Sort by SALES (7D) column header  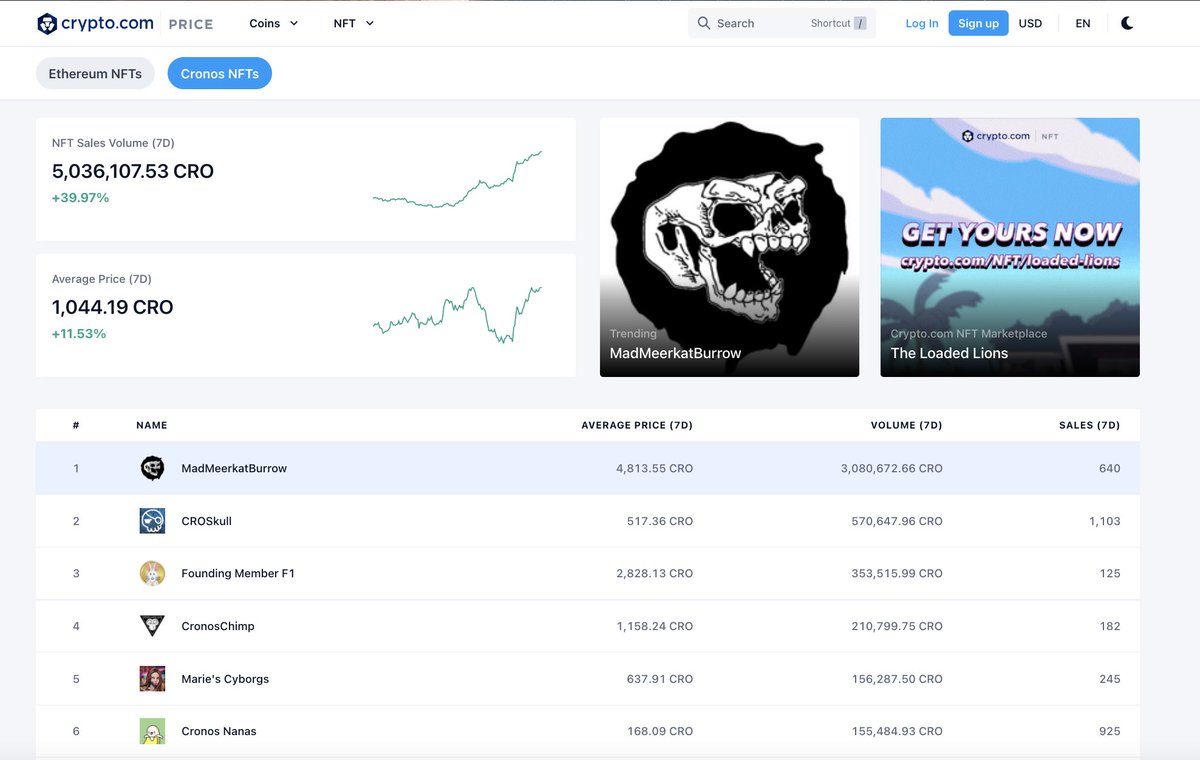point(1090,425)
